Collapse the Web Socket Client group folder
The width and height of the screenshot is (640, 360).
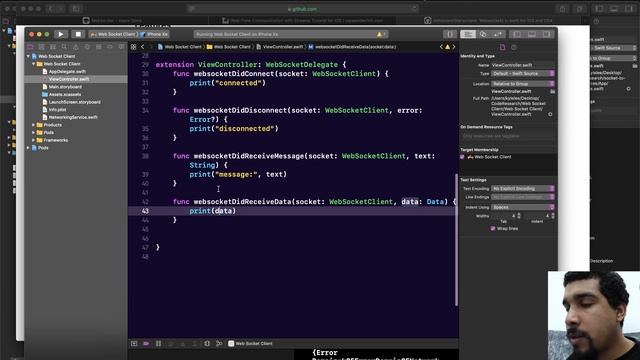pos(33,64)
